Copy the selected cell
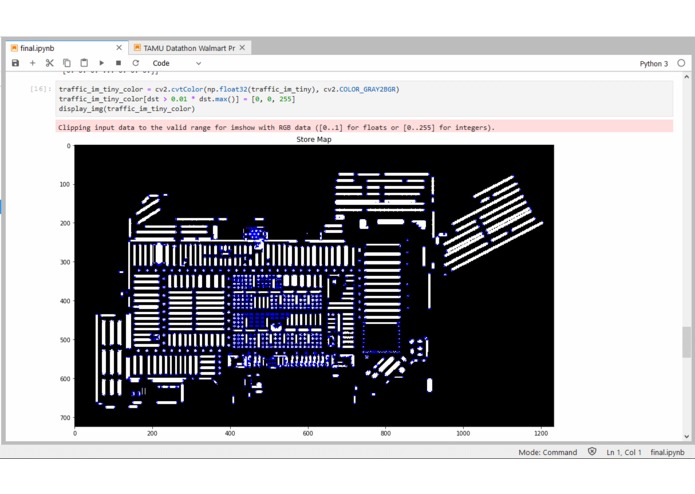Viewport: 695px width, 494px height. pos(66,63)
